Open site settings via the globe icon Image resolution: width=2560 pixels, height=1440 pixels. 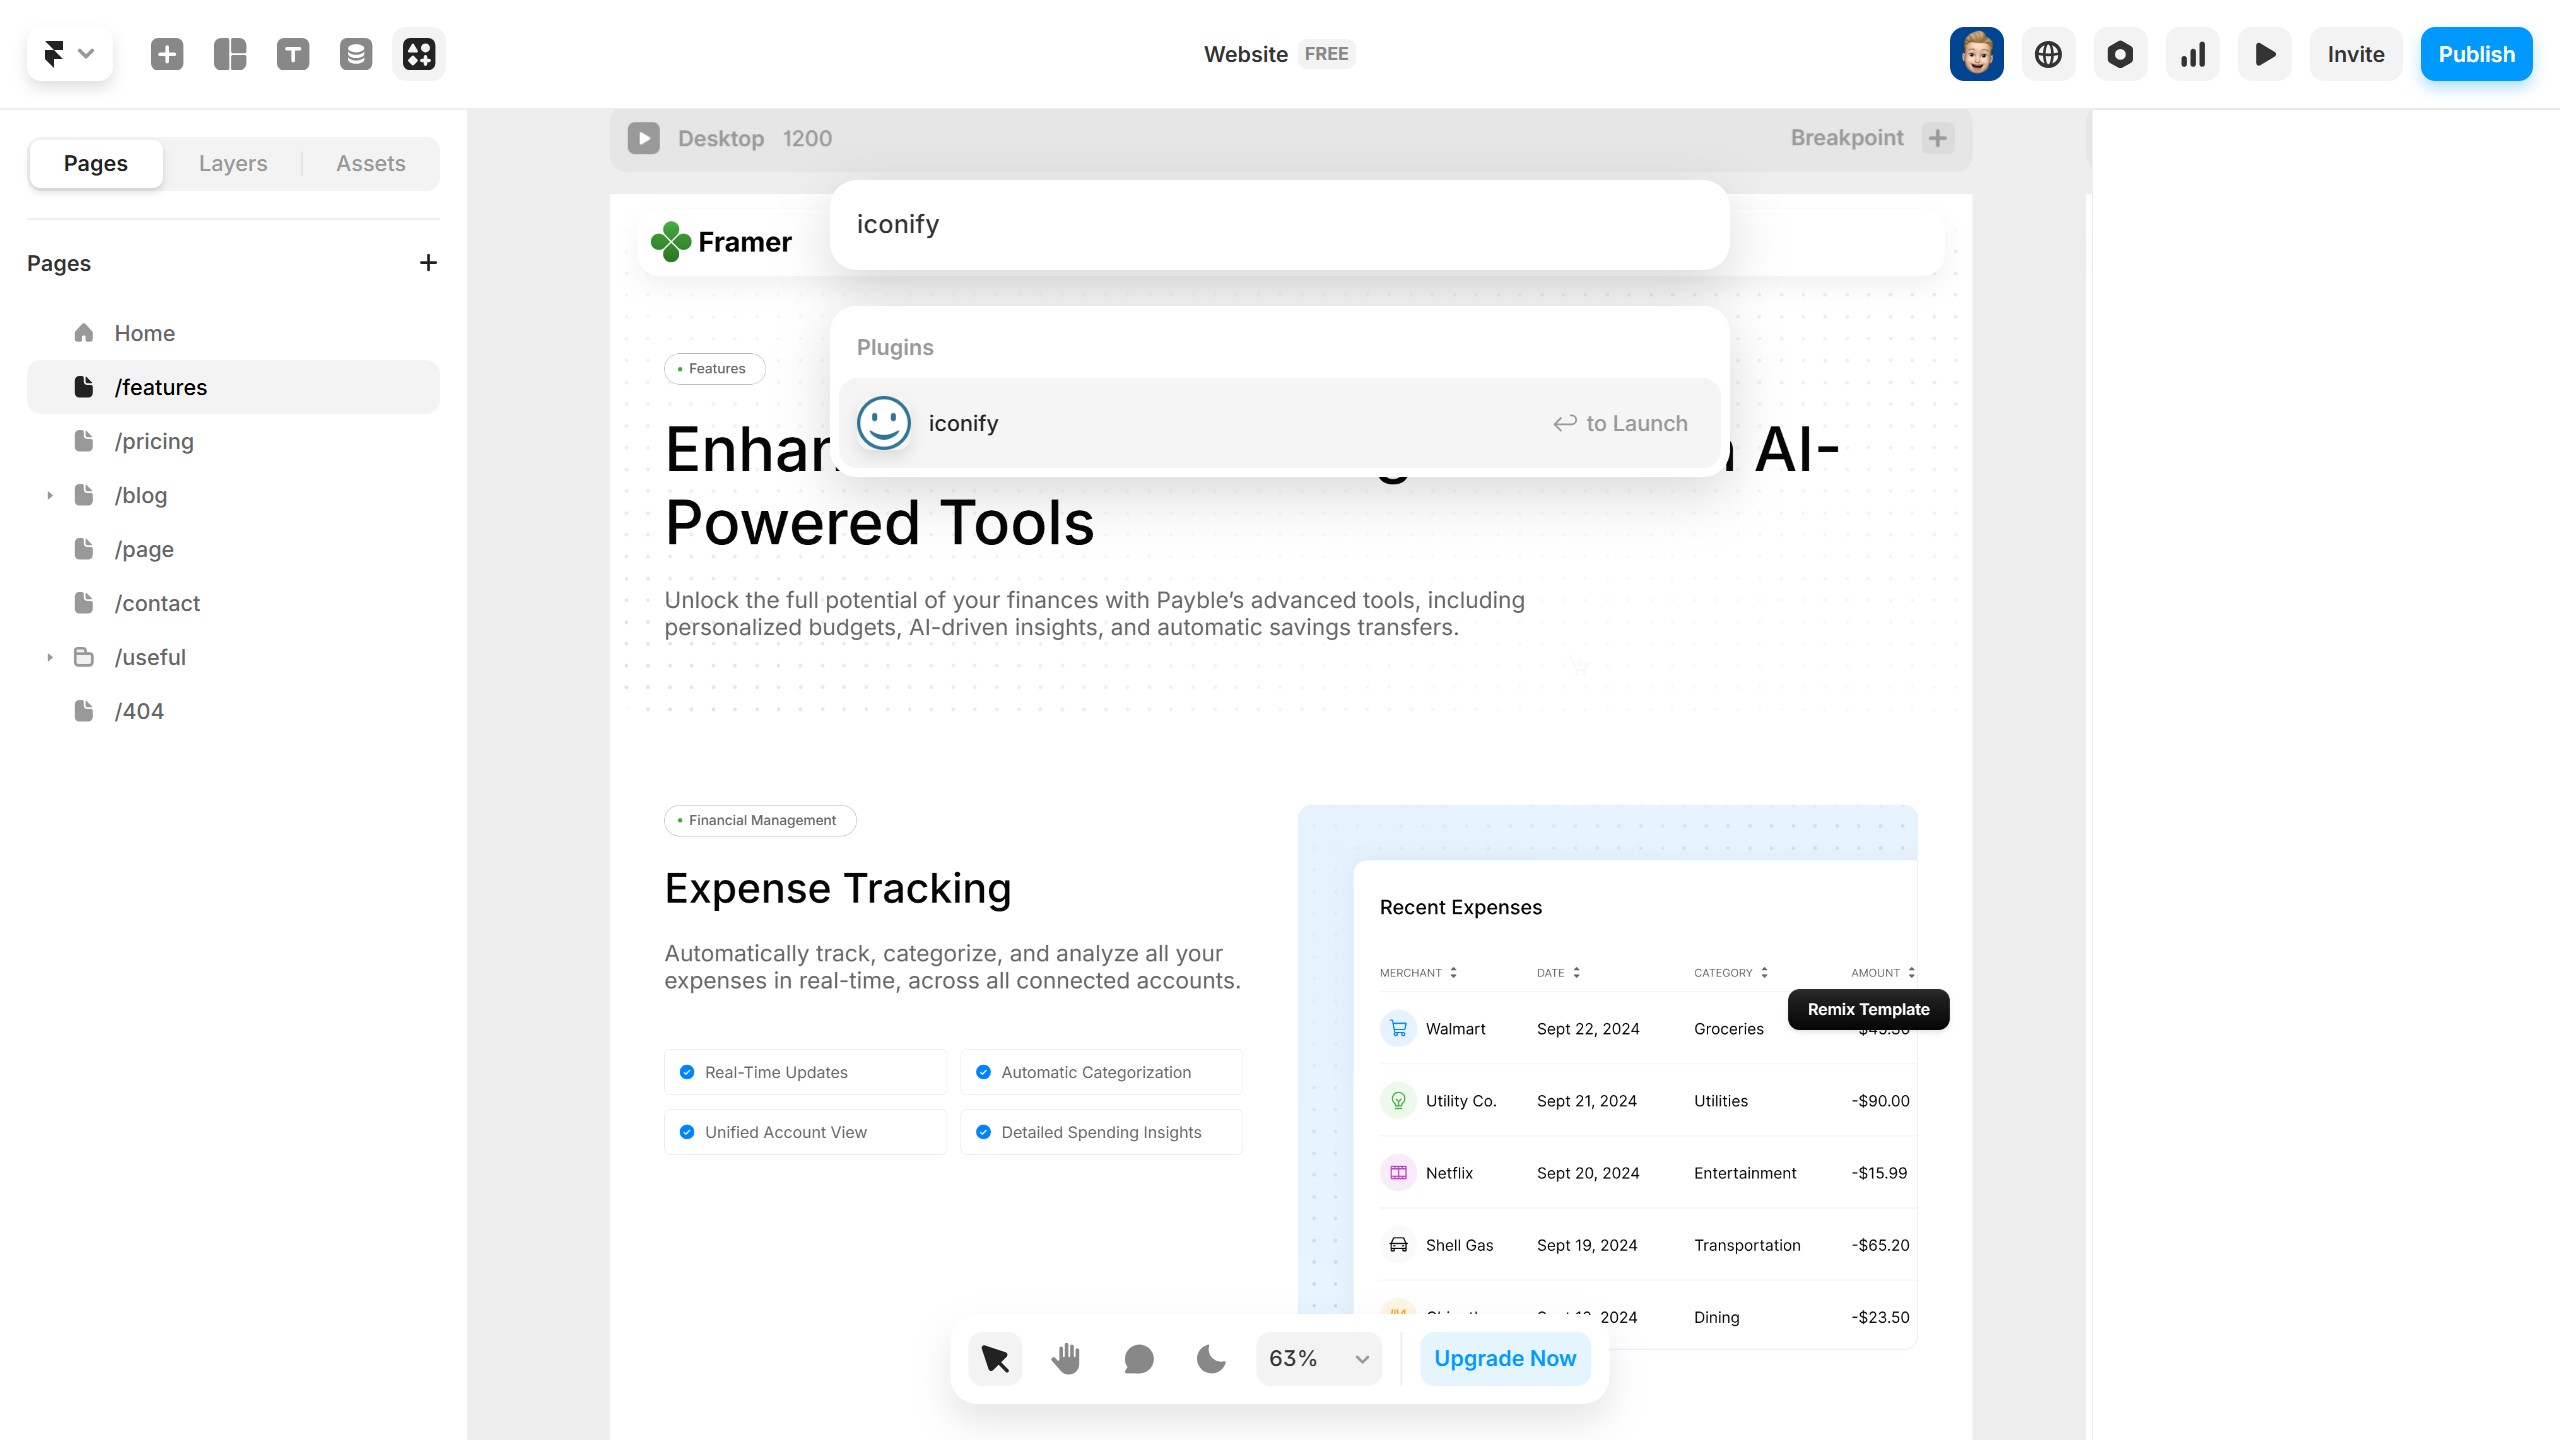pos(2048,54)
